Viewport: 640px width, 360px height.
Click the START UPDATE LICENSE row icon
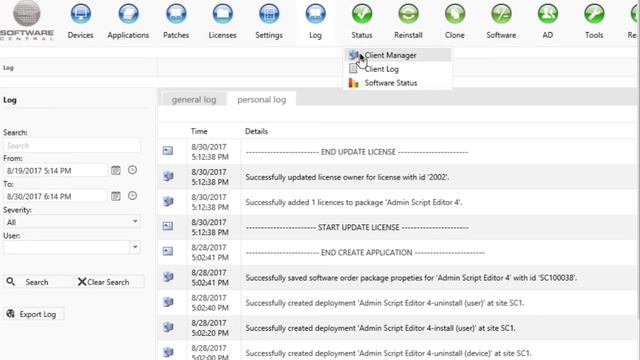coord(168,226)
